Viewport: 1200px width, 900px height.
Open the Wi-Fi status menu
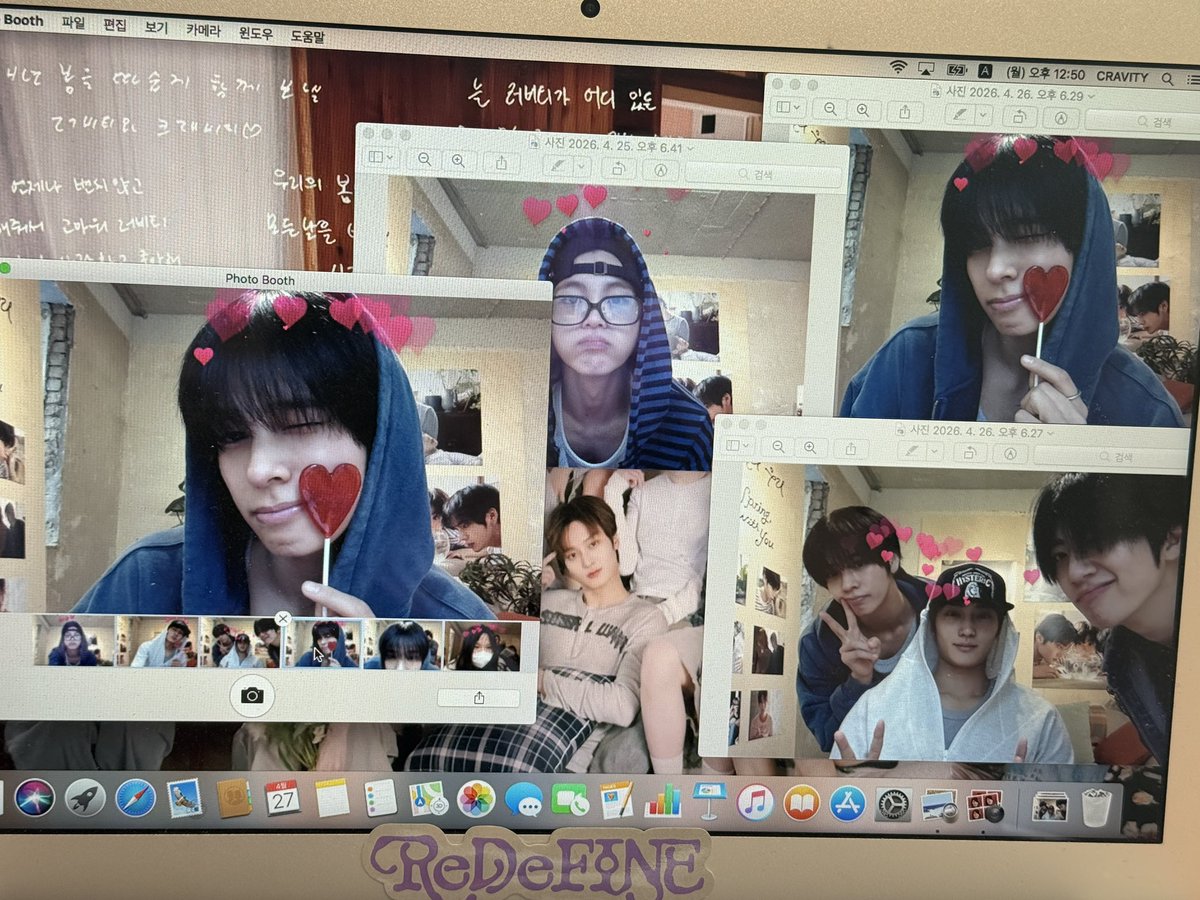point(898,67)
